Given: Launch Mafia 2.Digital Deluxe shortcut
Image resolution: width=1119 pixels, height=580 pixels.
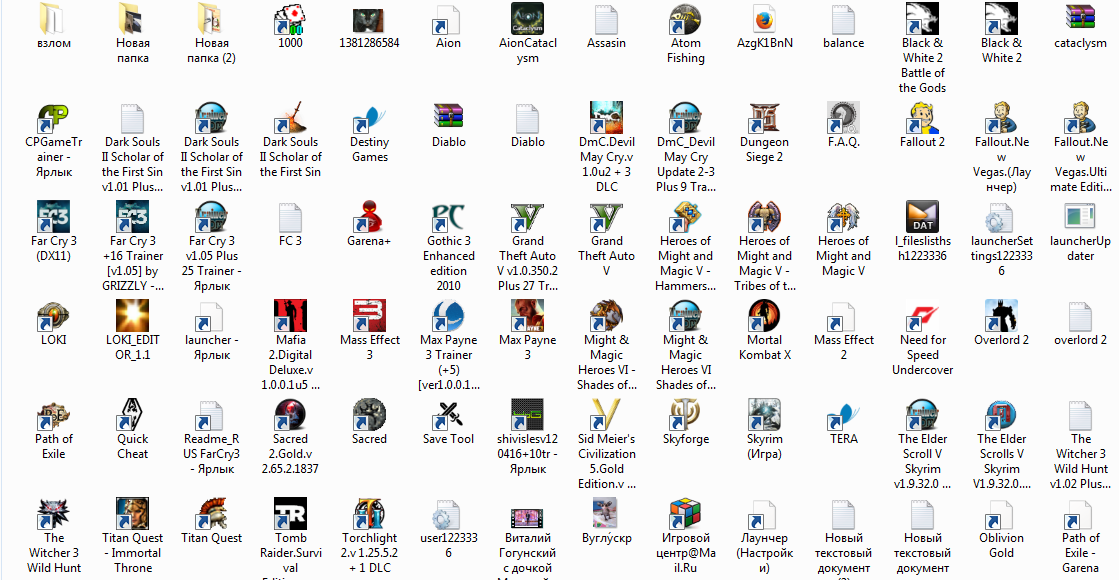Looking at the screenshot, I should tap(290, 316).
